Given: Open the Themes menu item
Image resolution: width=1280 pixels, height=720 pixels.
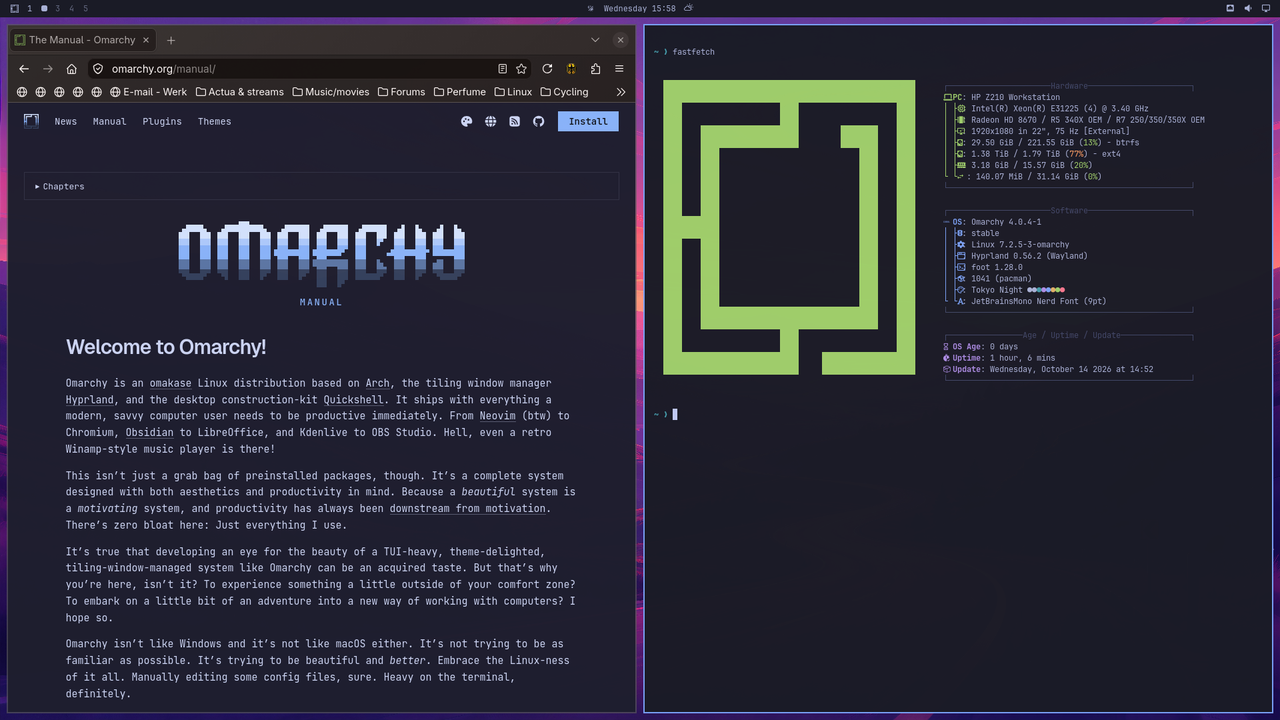Looking at the screenshot, I should pos(214,121).
